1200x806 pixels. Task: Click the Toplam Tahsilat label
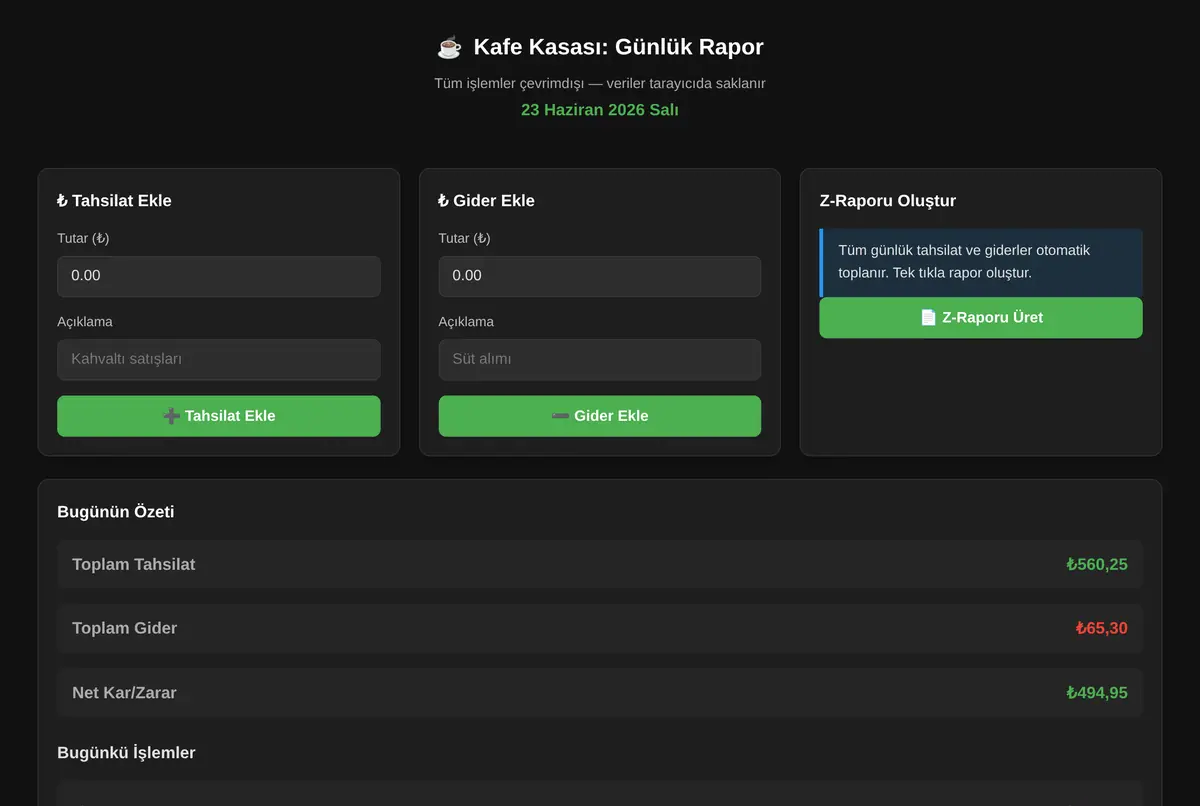pos(134,565)
